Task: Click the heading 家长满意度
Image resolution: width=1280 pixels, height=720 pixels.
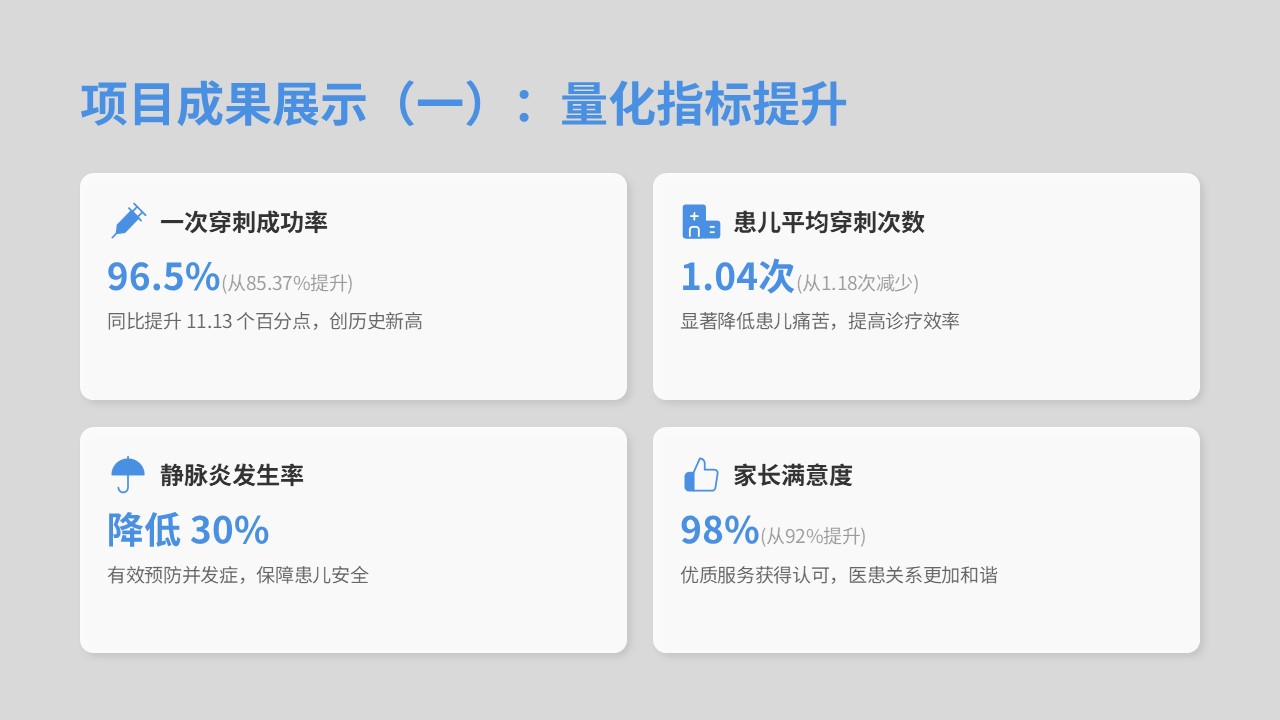Action: (x=793, y=475)
